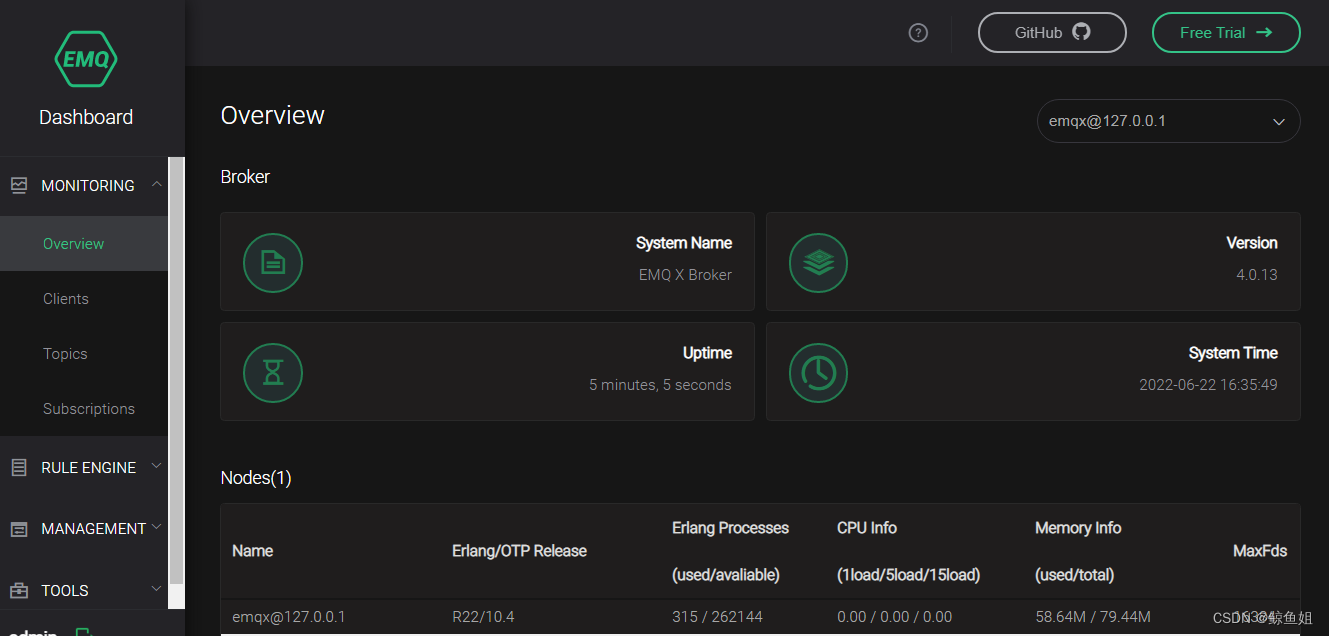Click the emqx@127.0.0.1 table row name
1329x636 pixels.
tap(289, 617)
